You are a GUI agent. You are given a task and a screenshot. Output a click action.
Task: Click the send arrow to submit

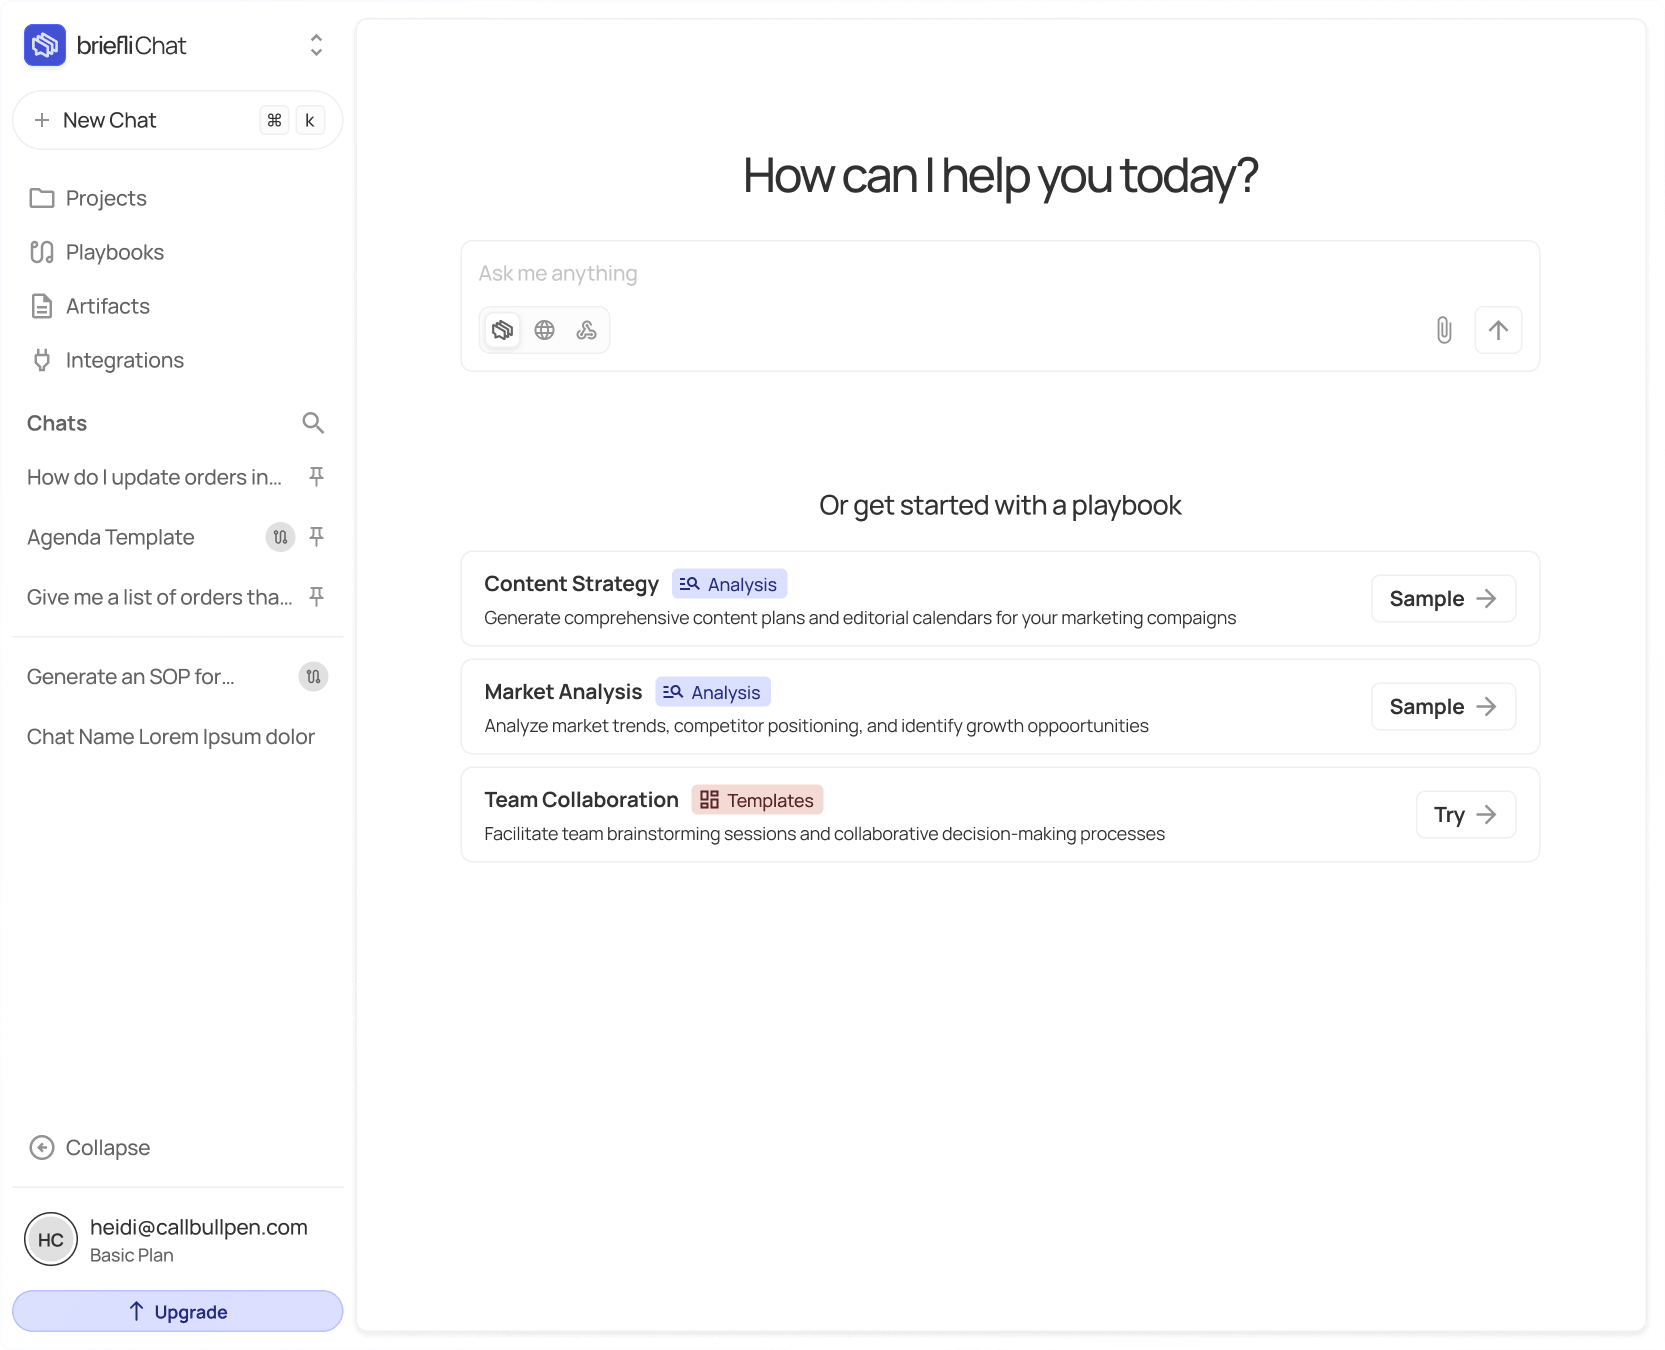click(x=1497, y=329)
